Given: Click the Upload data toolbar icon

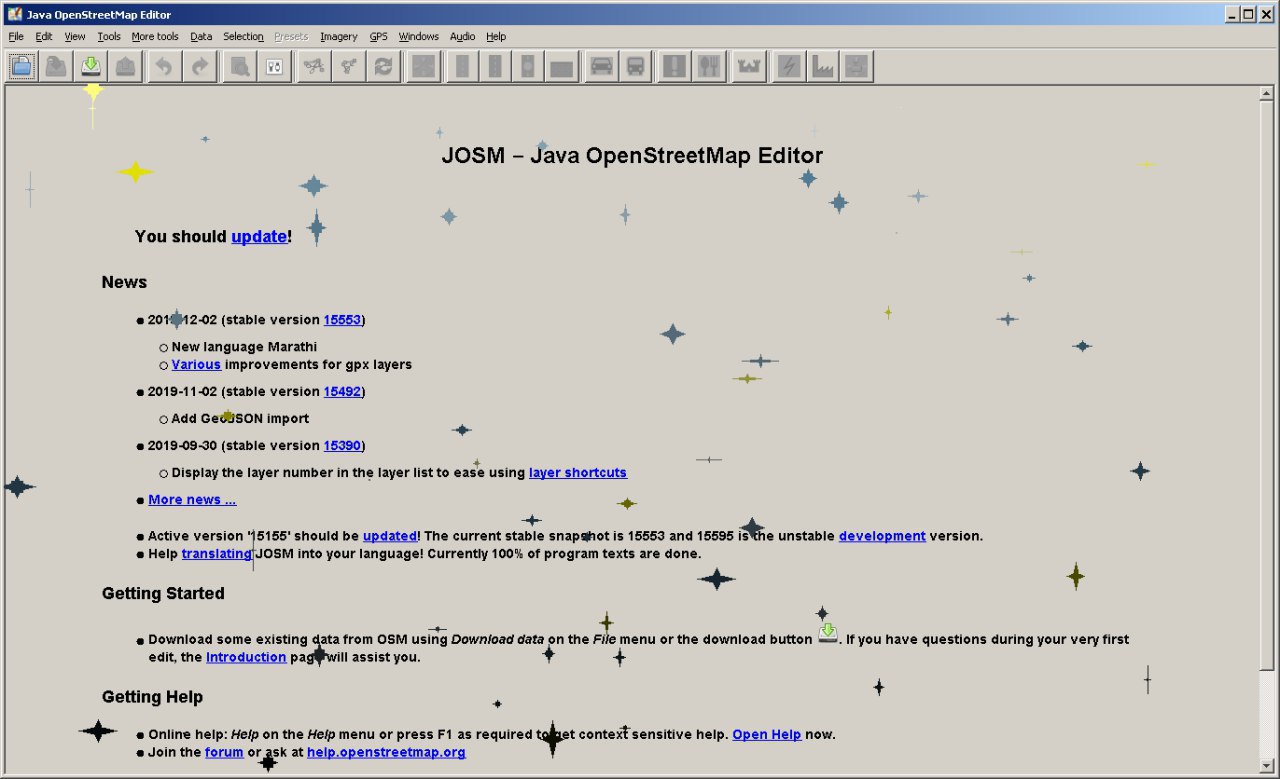Looking at the screenshot, I should [x=125, y=67].
